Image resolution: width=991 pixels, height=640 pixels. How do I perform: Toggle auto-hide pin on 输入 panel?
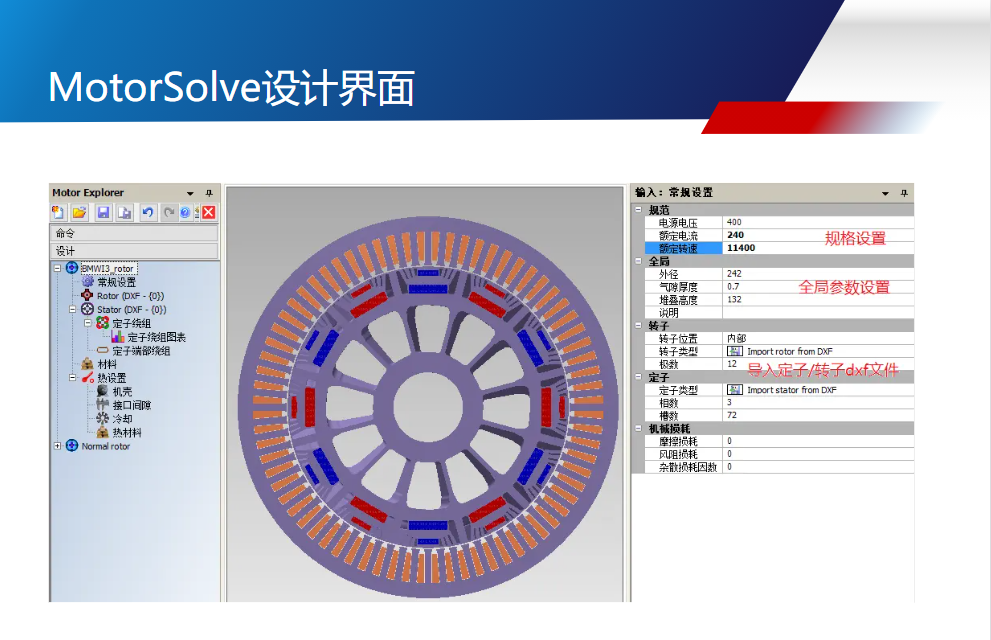(904, 193)
